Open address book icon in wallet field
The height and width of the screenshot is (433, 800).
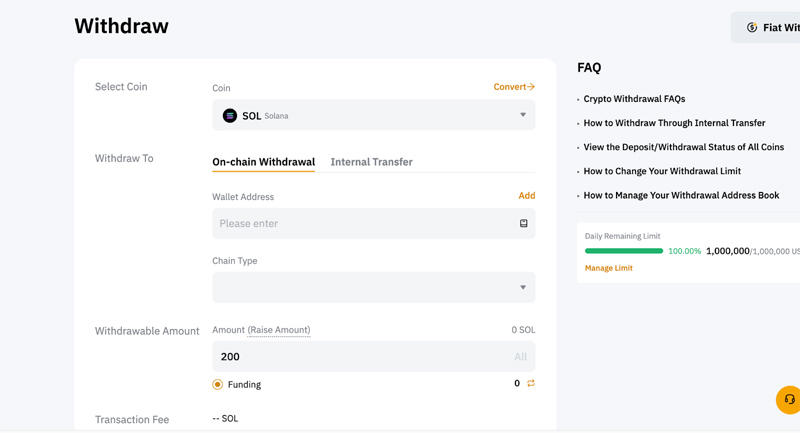pyautogui.click(x=523, y=223)
